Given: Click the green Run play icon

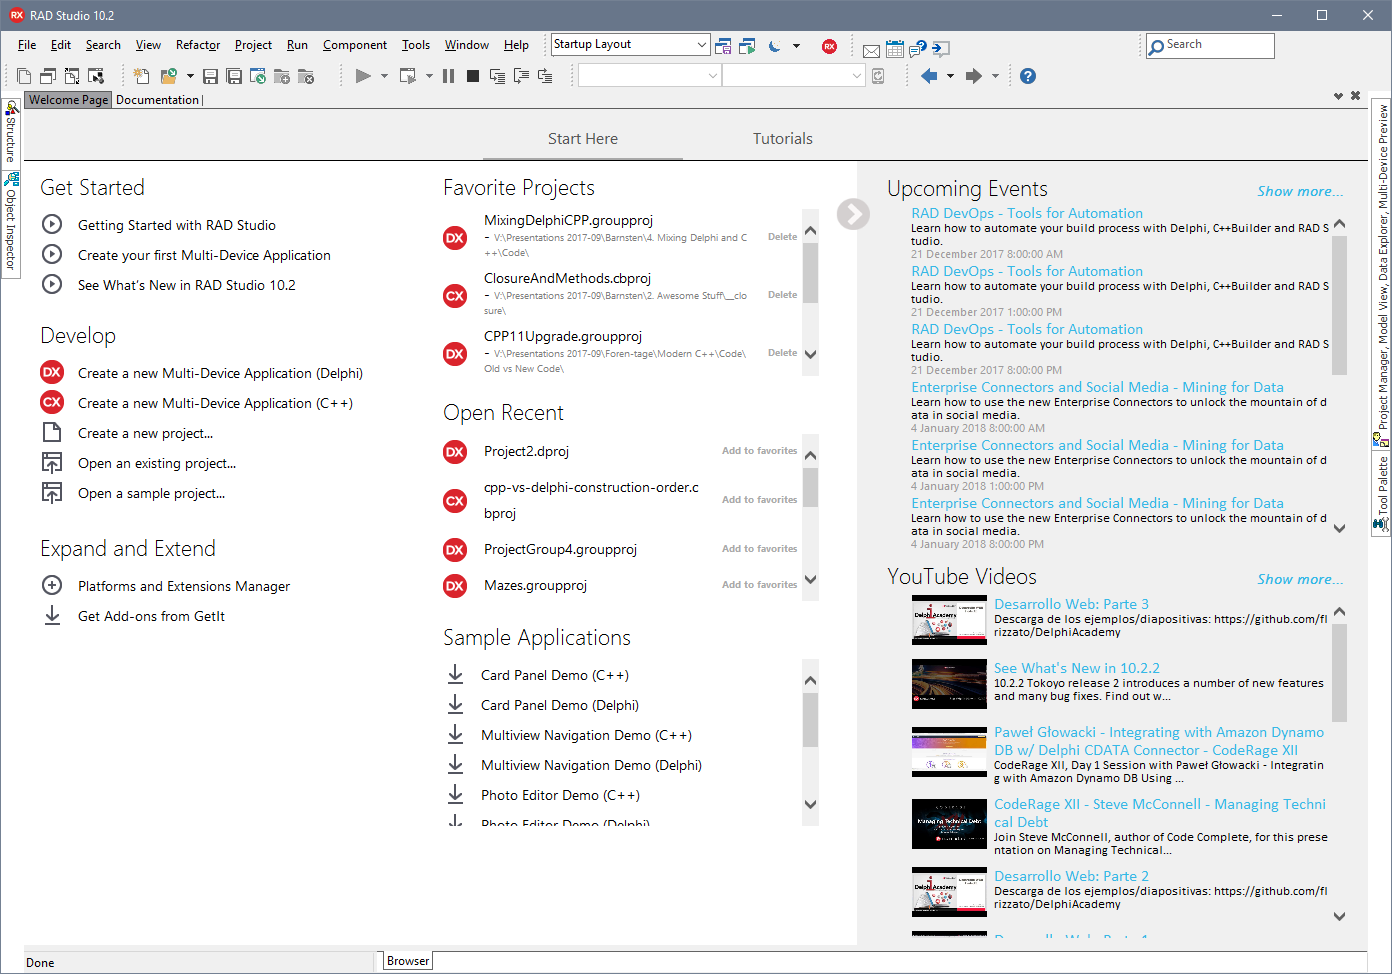Looking at the screenshot, I should (363, 76).
